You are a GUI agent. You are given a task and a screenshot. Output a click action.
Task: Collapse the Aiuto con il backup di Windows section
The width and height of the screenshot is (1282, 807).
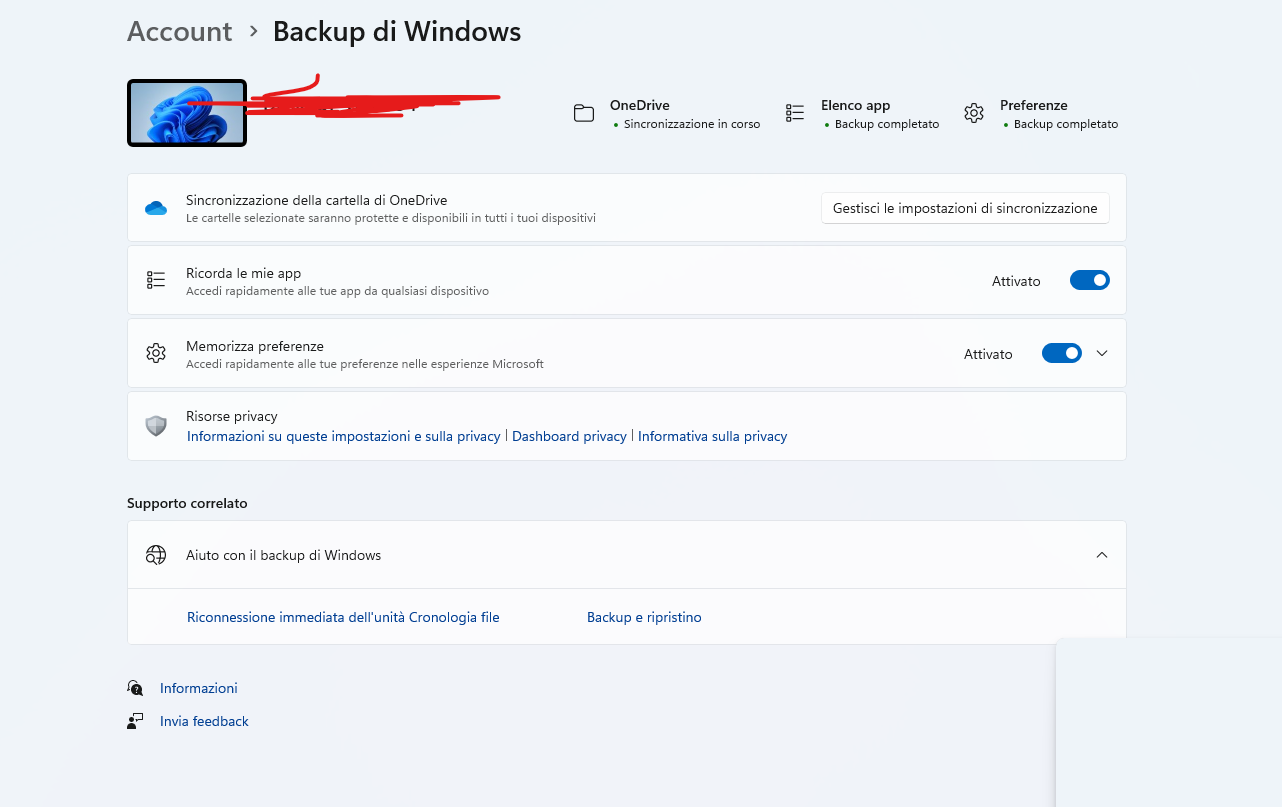click(x=1102, y=555)
